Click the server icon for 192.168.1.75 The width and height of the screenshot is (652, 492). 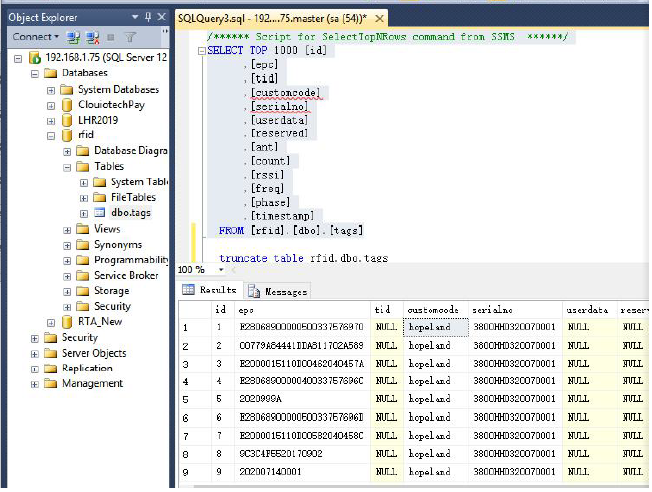(35, 58)
